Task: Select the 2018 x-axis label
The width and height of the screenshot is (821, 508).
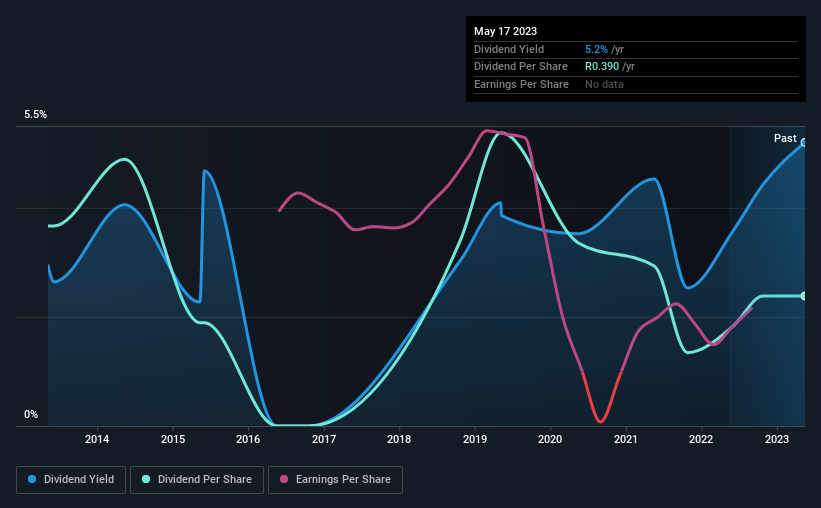Action: (399, 439)
